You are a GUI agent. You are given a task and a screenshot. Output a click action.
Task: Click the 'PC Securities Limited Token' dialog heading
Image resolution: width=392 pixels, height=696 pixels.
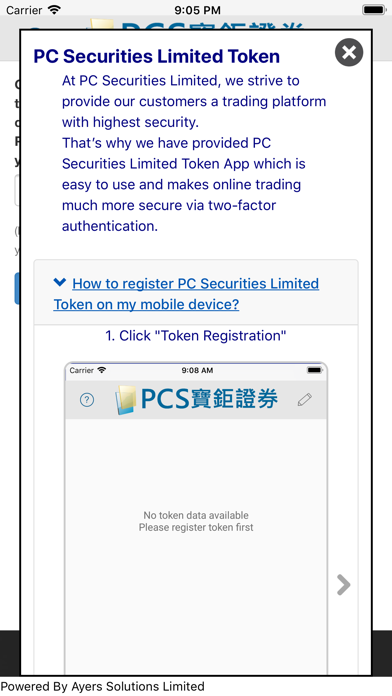[157, 56]
